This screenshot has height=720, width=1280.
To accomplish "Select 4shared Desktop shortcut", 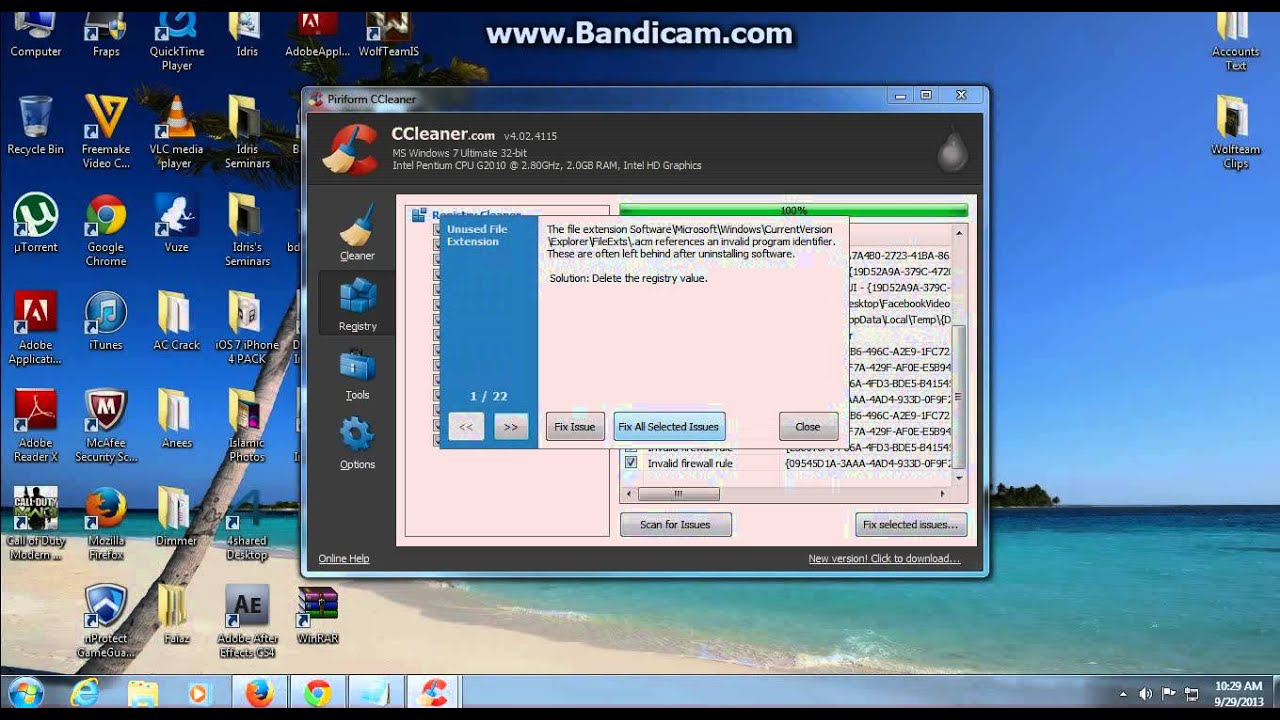I will (247, 523).
